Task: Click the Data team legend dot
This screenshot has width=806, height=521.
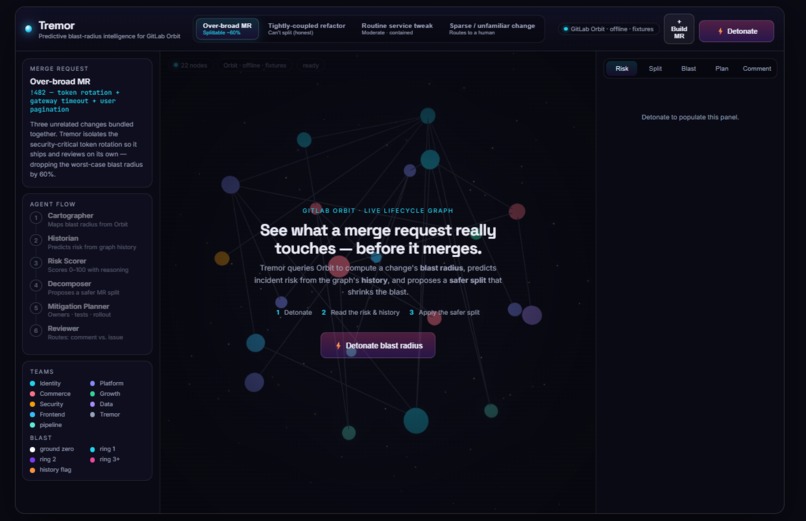Action: [93, 404]
